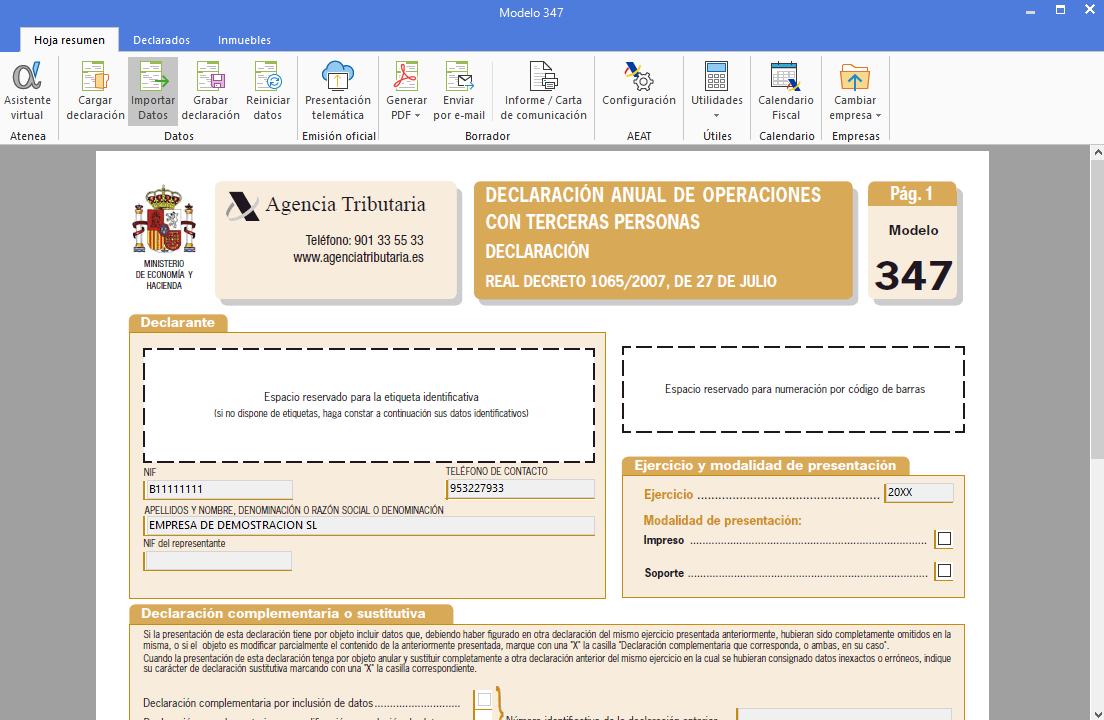Expand the Generar PDF dropdown arrow
Screen dimensions: 1104x720
pyautogui.click(x=418, y=116)
